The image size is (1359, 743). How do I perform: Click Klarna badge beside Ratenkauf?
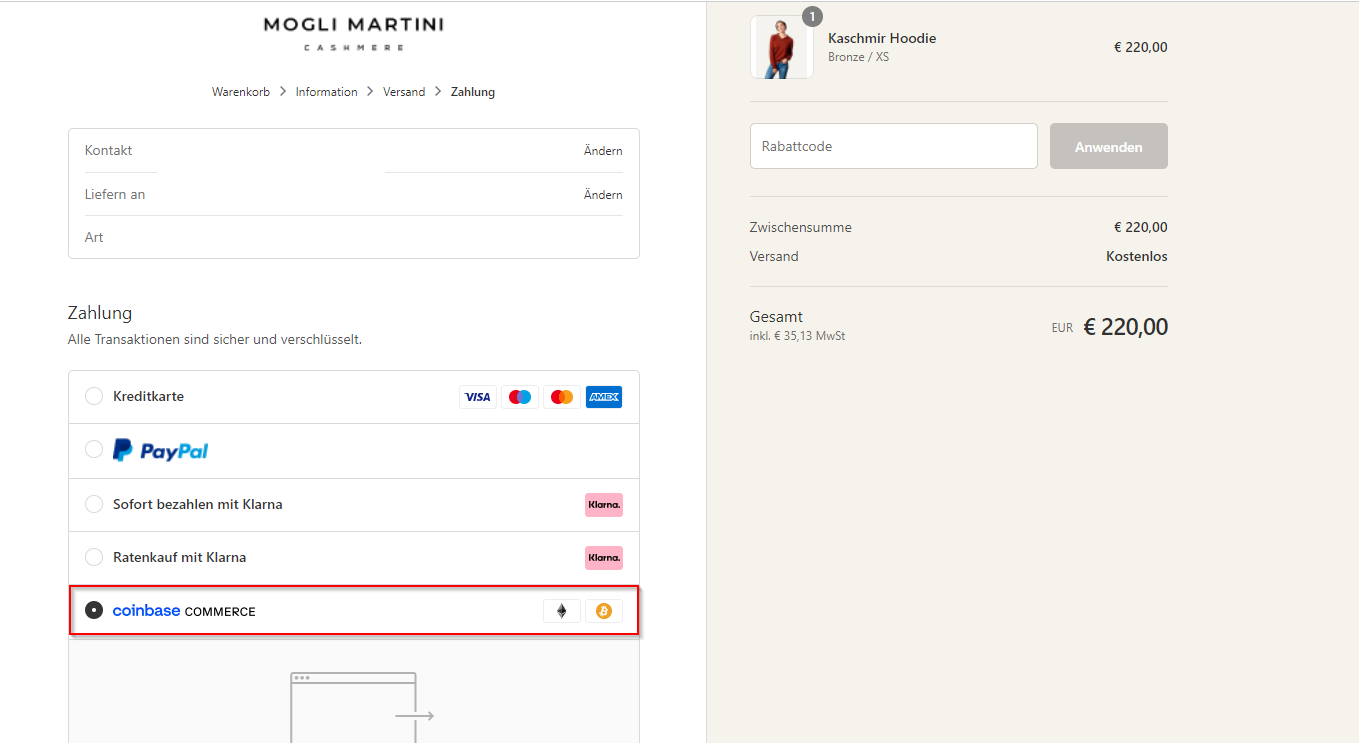[x=604, y=558]
